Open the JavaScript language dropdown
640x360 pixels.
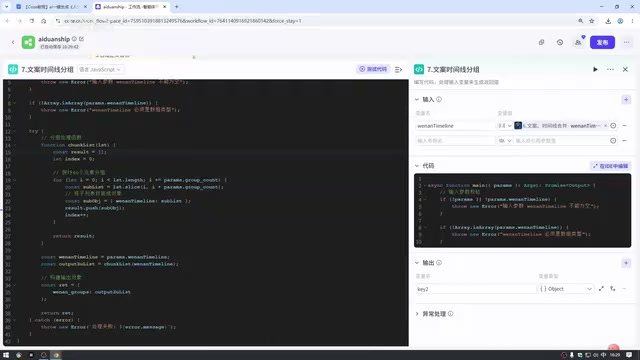(100, 70)
